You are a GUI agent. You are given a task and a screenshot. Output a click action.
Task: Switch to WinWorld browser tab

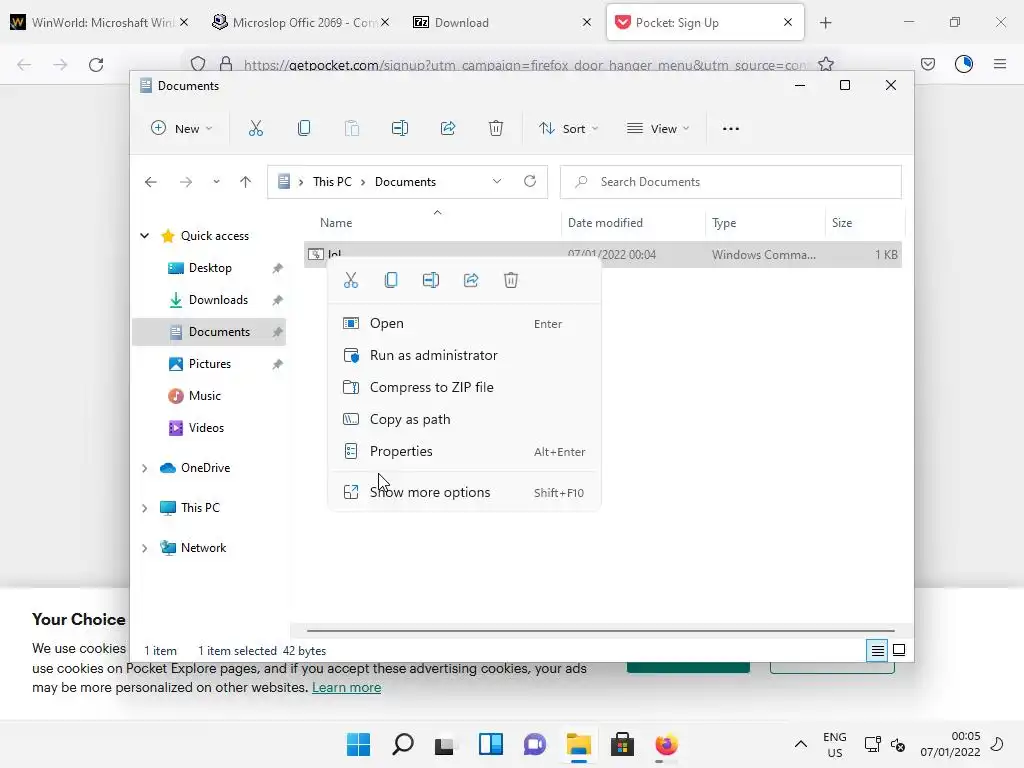[x=99, y=22]
